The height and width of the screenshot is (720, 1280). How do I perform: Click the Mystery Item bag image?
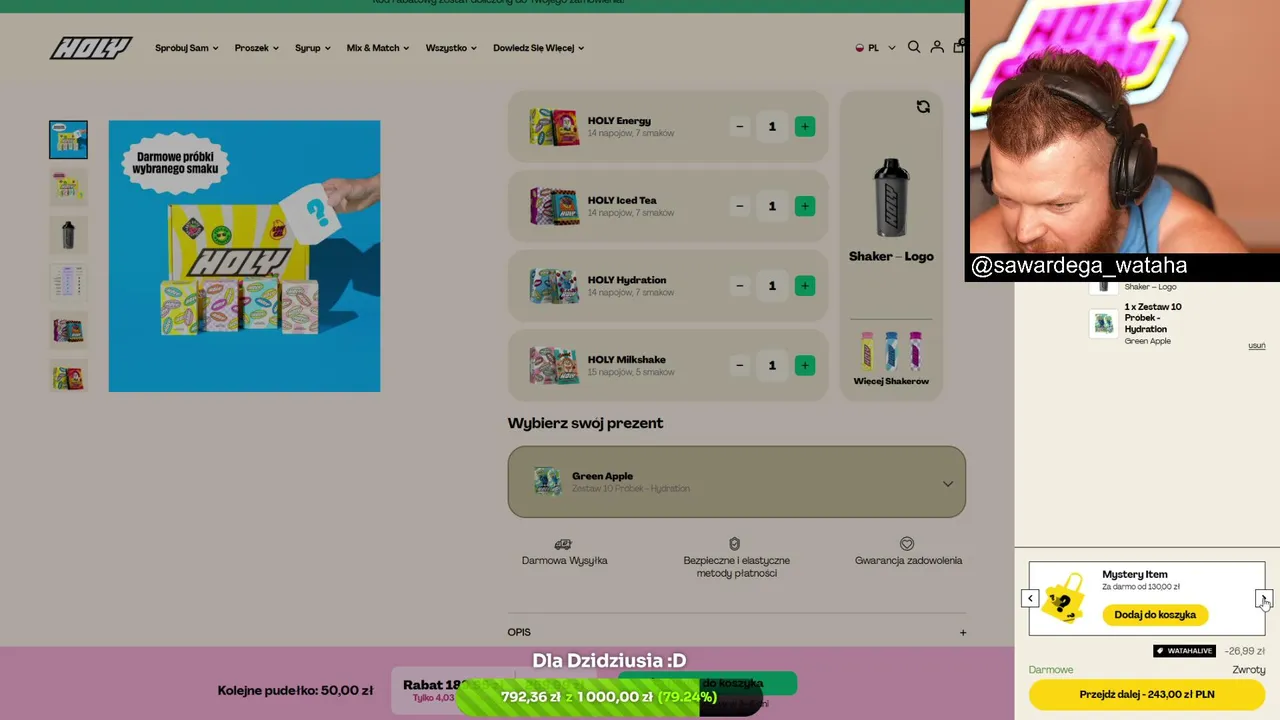click(x=1064, y=598)
